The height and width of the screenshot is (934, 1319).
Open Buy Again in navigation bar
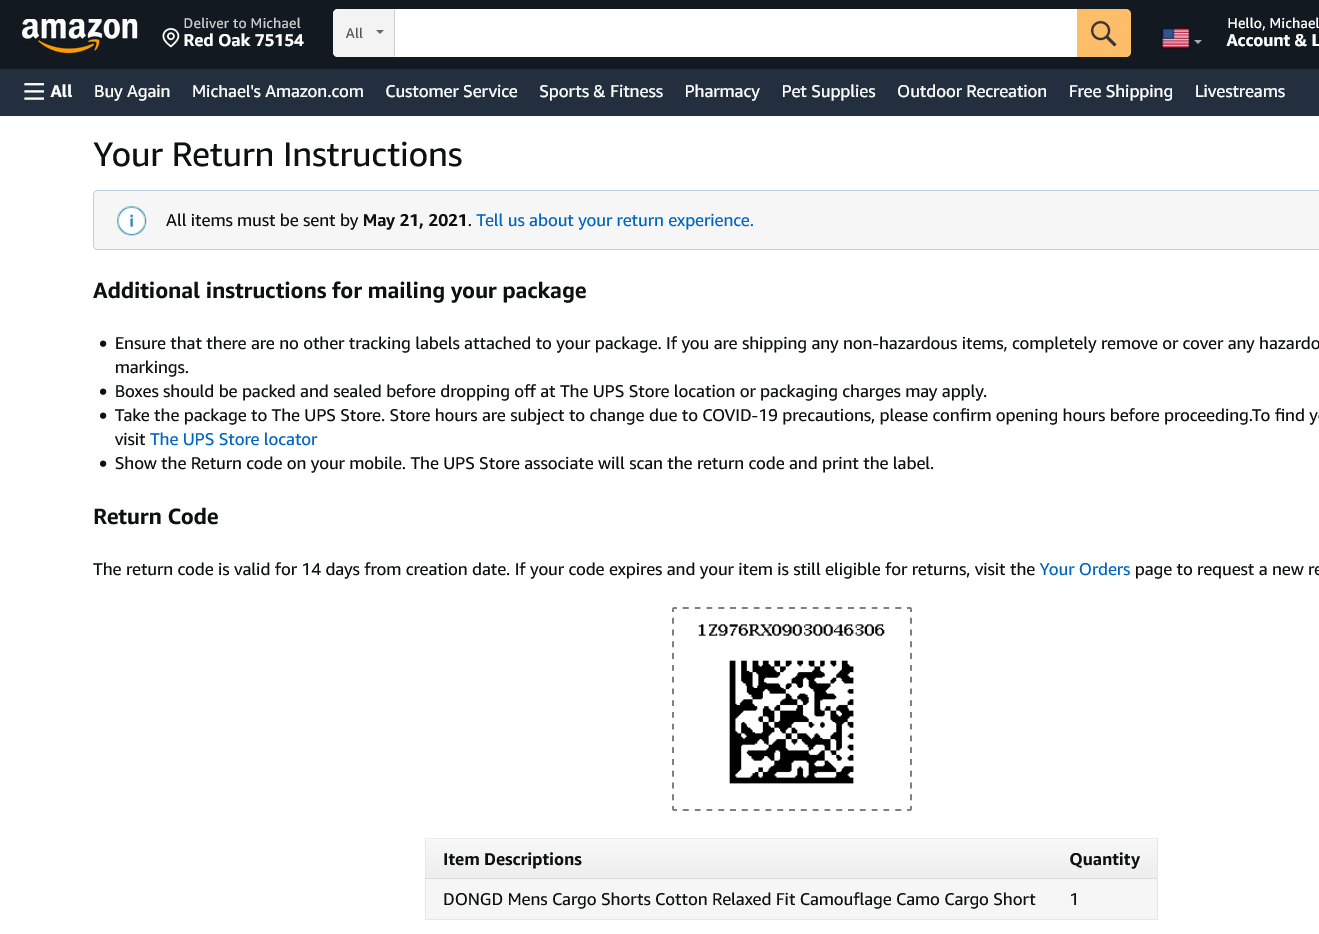(132, 92)
